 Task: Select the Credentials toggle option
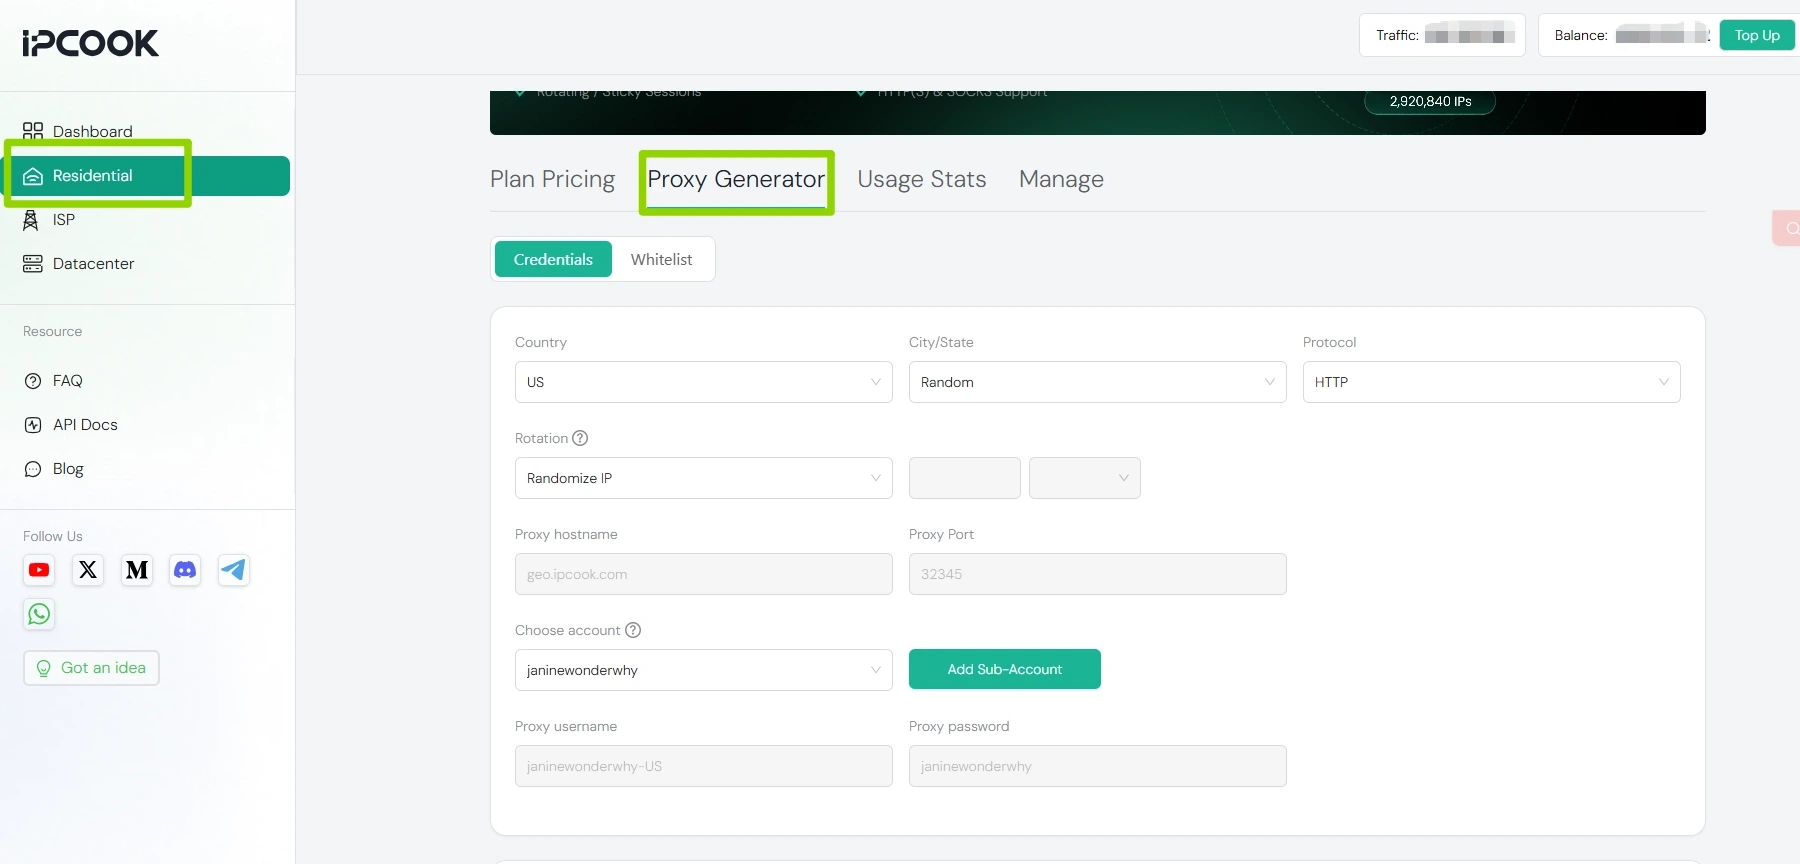tap(553, 259)
